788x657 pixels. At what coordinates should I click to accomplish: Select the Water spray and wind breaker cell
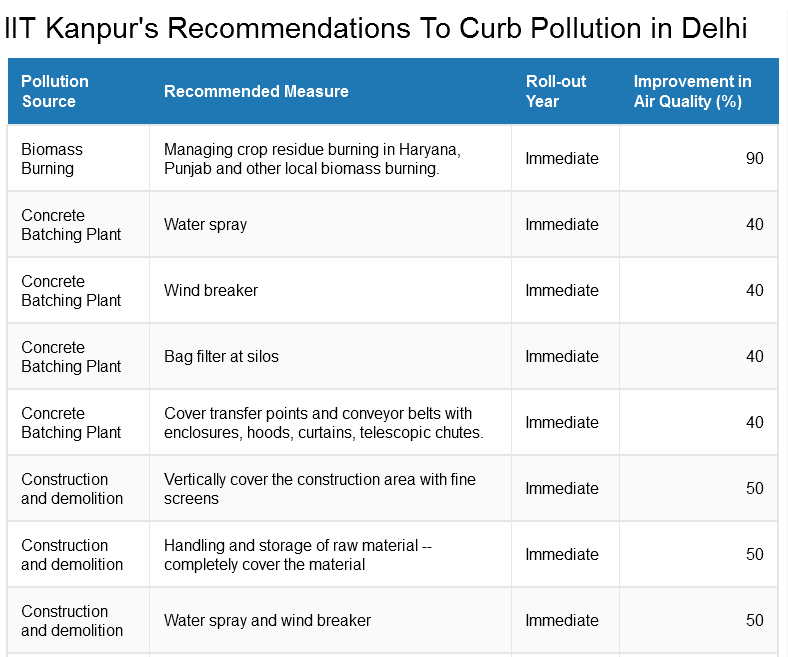pyautogui.click(x=330, y=620)
